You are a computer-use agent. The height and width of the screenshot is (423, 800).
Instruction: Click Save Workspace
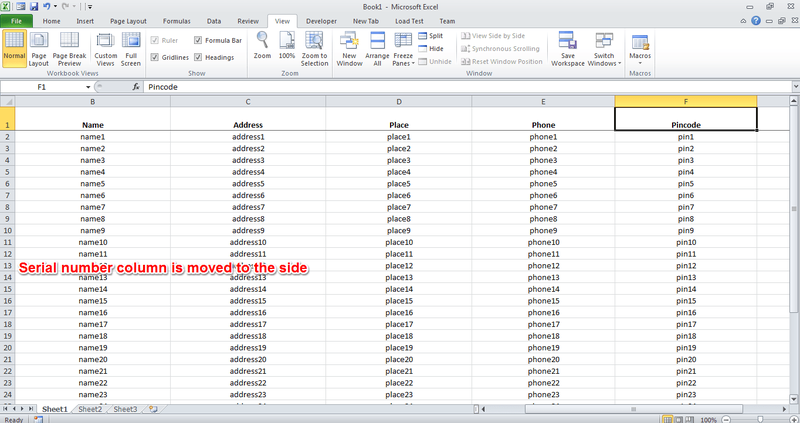tap(567, 48)
